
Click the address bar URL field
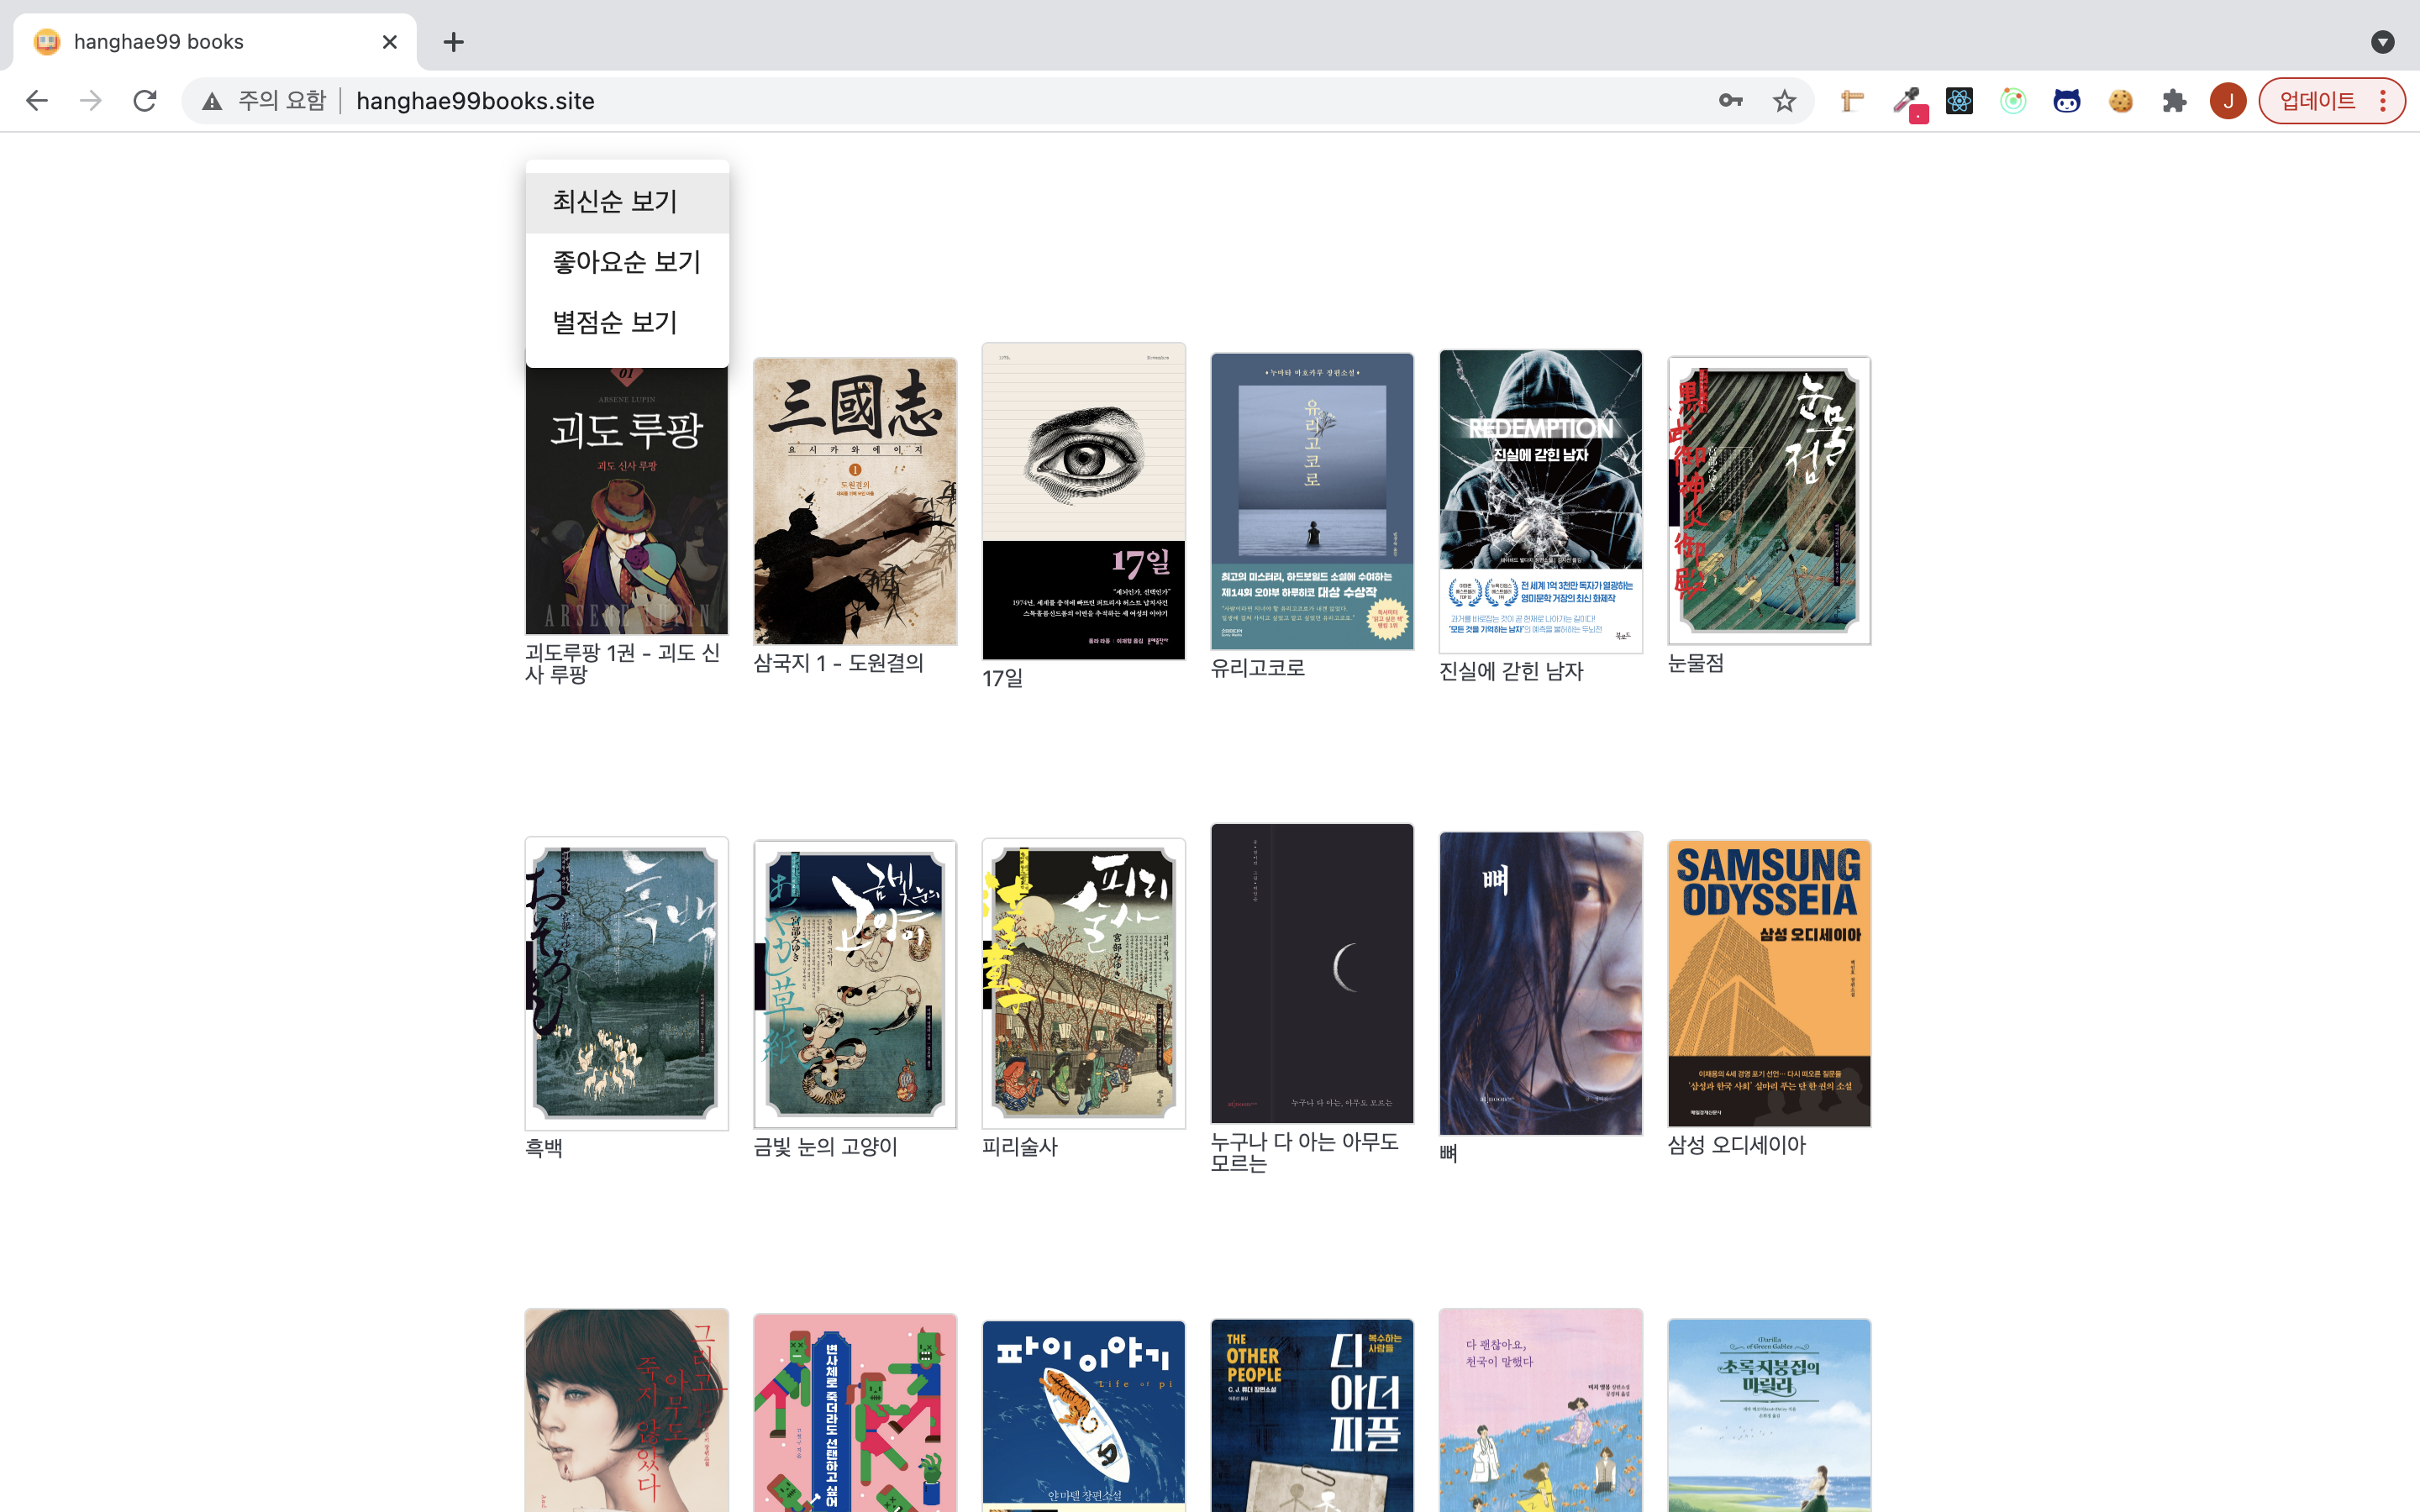coord(900,101)
